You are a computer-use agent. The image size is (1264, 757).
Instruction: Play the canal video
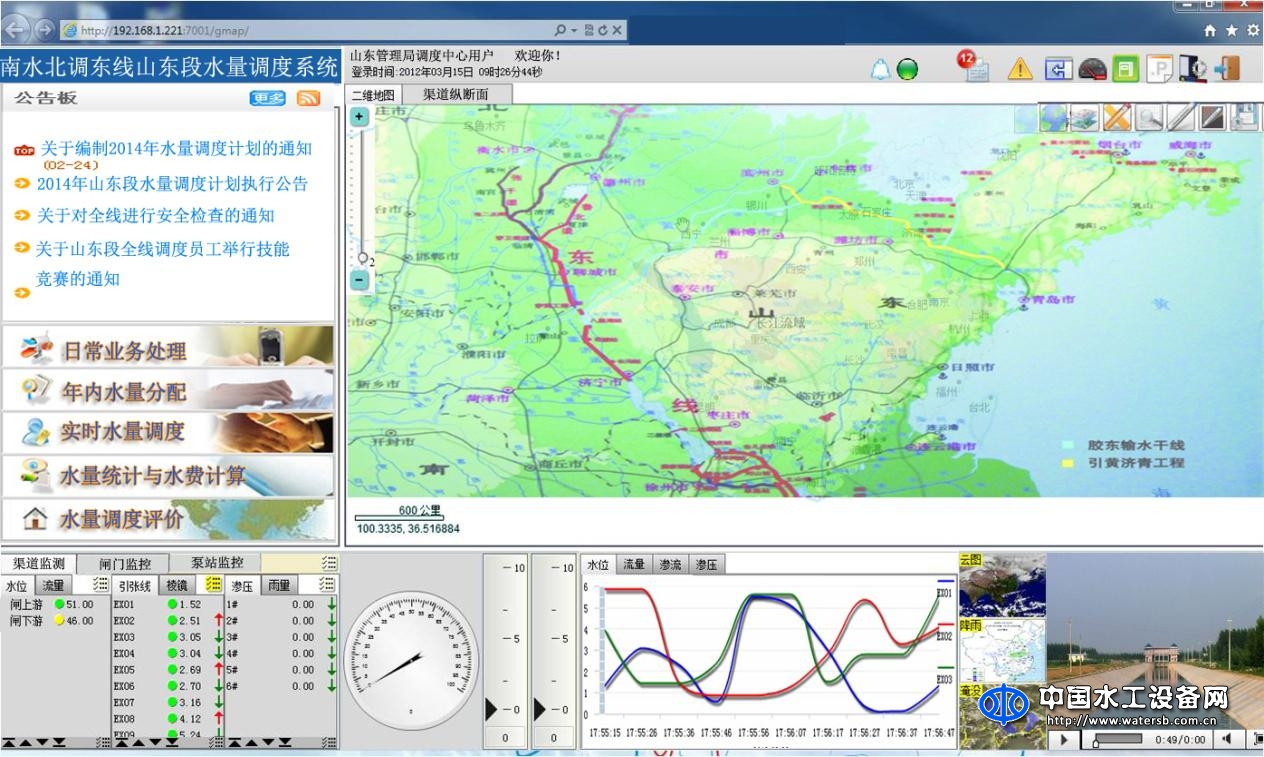click(1063, 740)
